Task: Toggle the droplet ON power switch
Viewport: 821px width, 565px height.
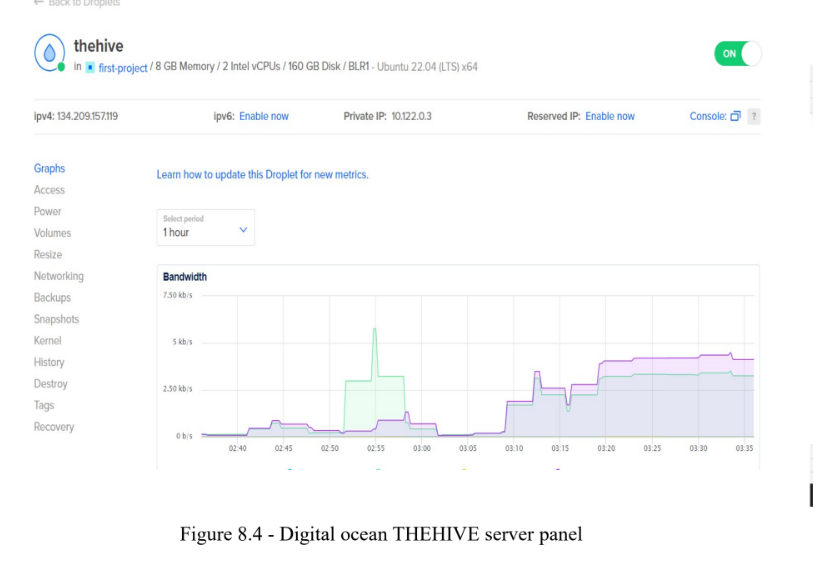Action: 737,53
